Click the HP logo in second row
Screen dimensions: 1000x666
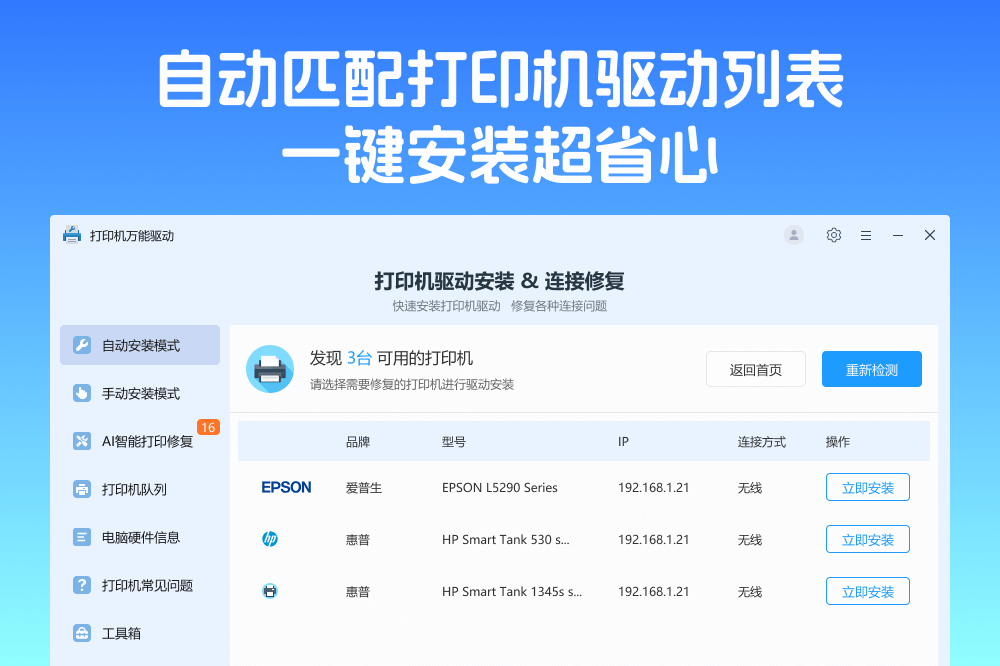[270, 539]
